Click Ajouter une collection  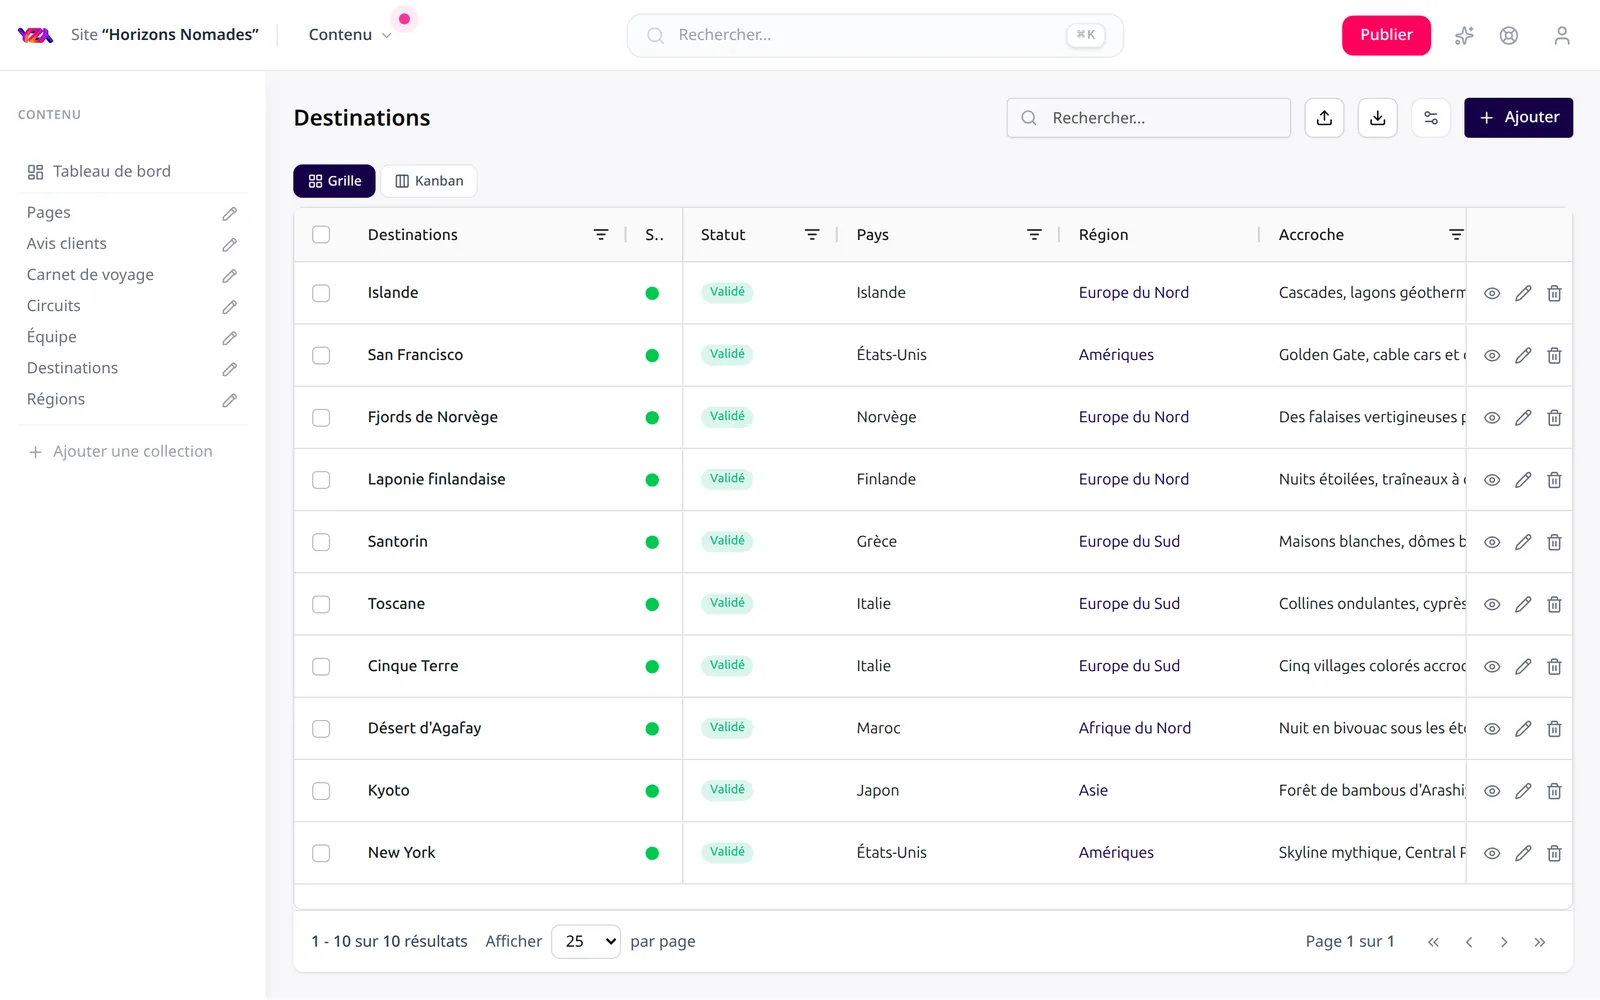pos(120,452)
